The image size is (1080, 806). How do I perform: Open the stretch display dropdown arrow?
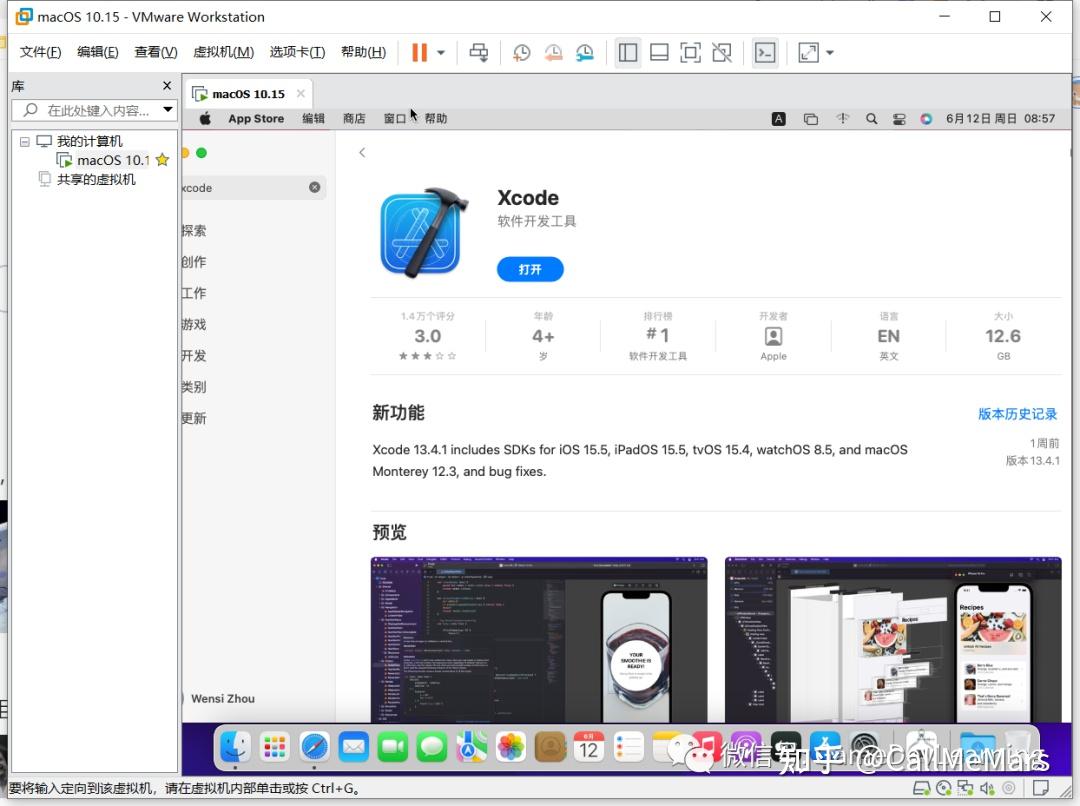click(830, 52)
